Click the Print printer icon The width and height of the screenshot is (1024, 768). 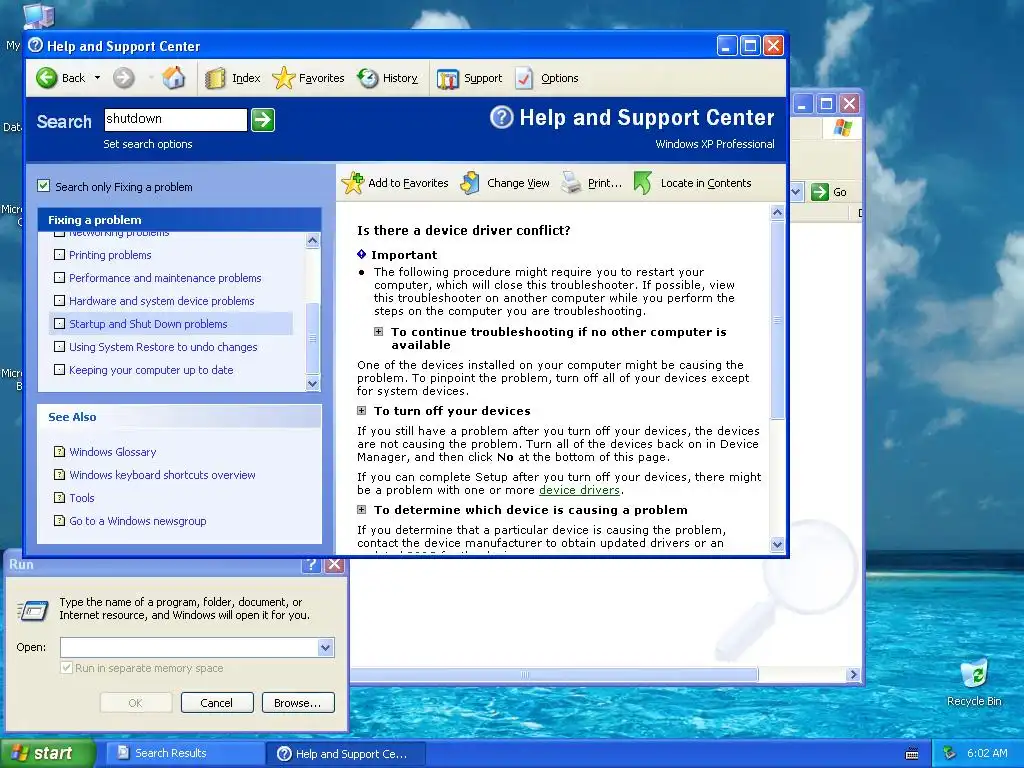pos(571,183)
